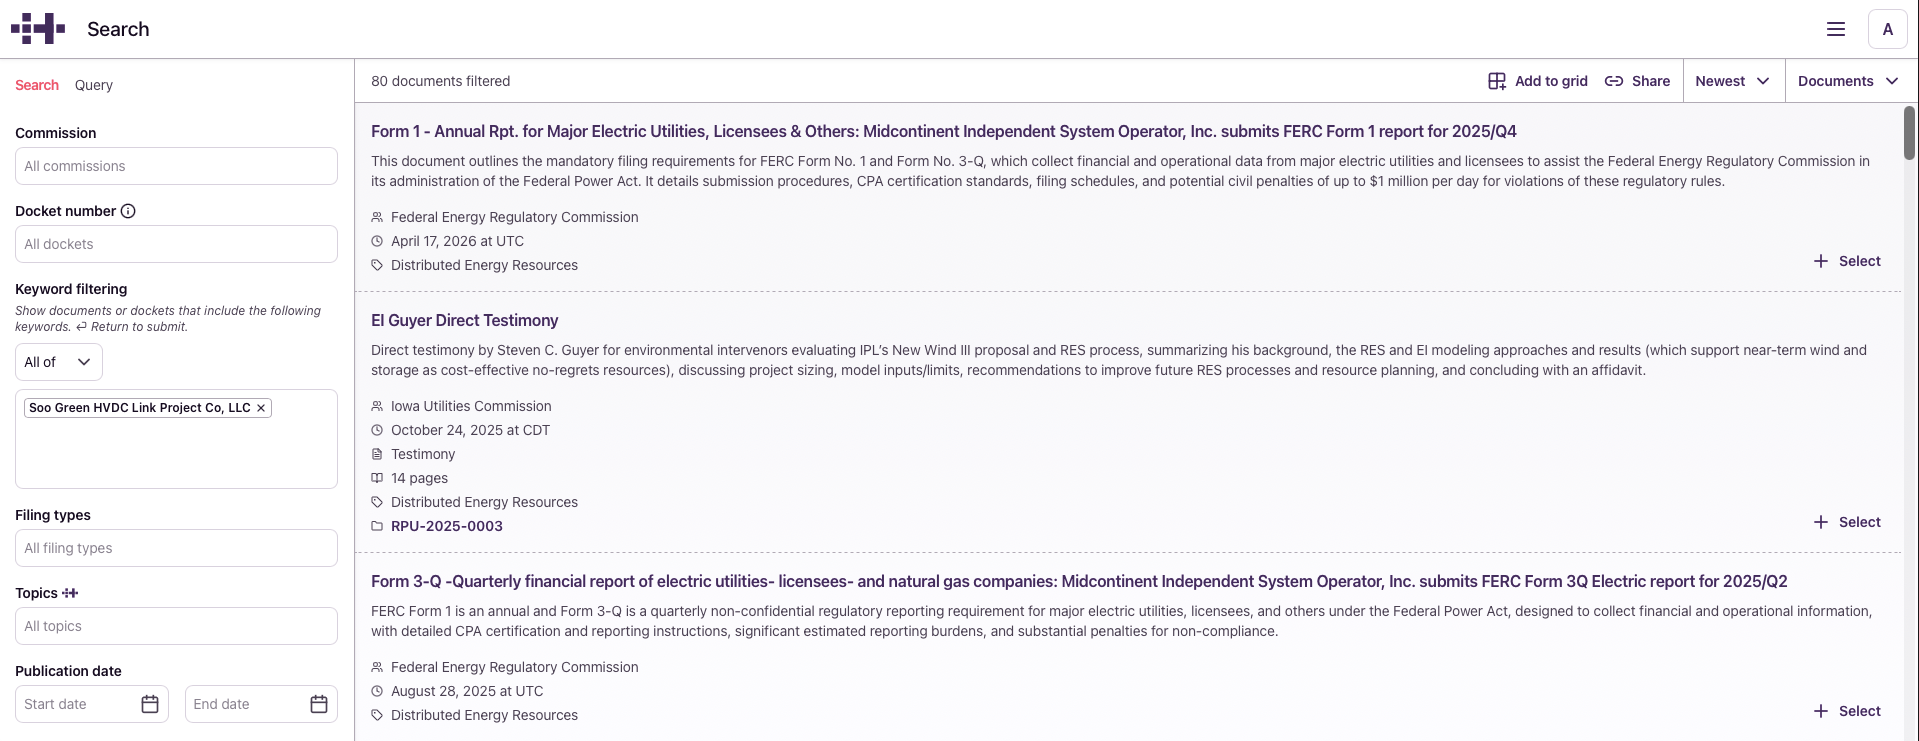Switch to the Search tab
The image size is (1919, 741).
point(37,85)
